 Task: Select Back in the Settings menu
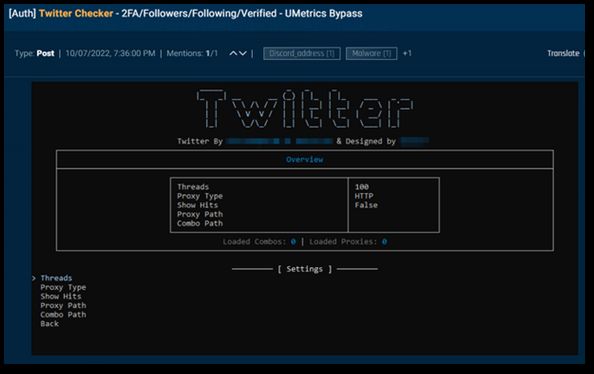50,324
